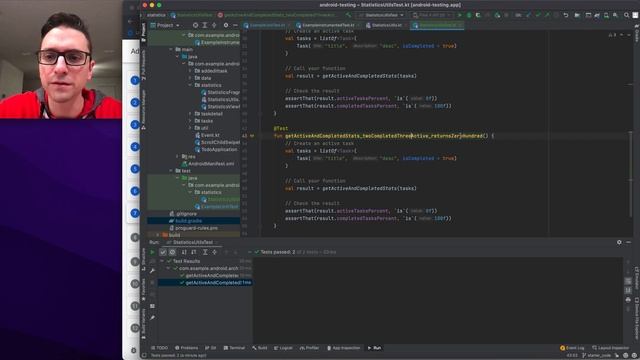Collapse the main statistics package

tap(190, 85)
